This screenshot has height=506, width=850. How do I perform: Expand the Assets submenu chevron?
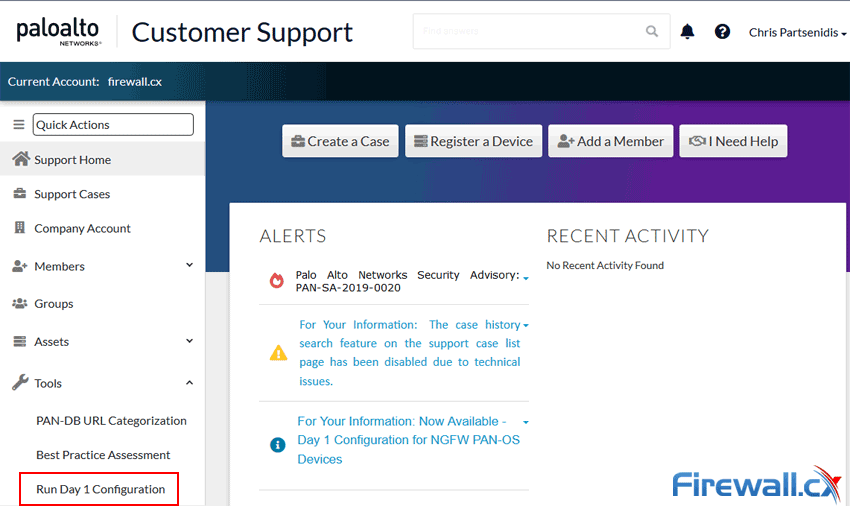click(189, 341)
